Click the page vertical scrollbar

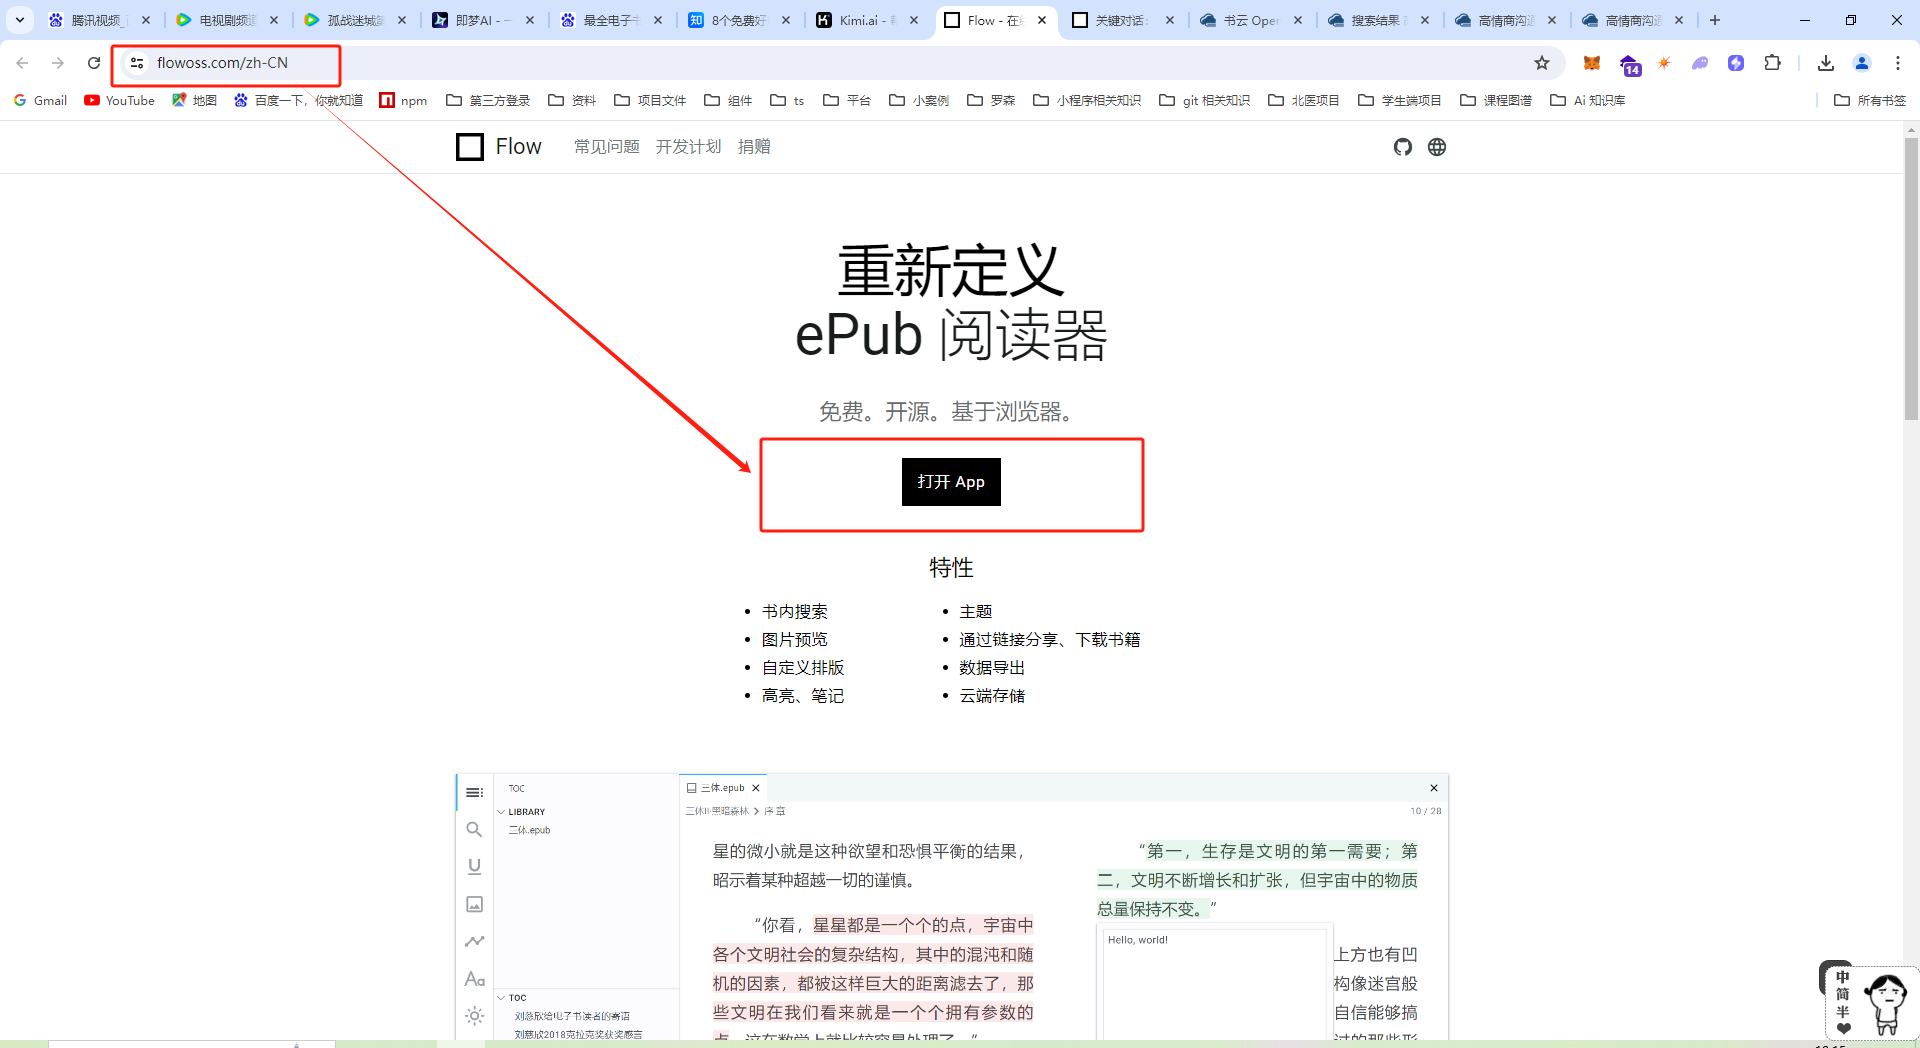coord(1911,280)
